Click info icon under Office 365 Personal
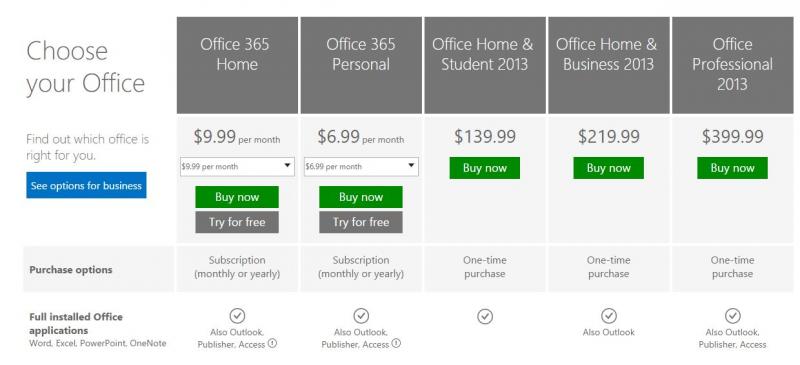 pyautogui.click(x=396, y=344)
